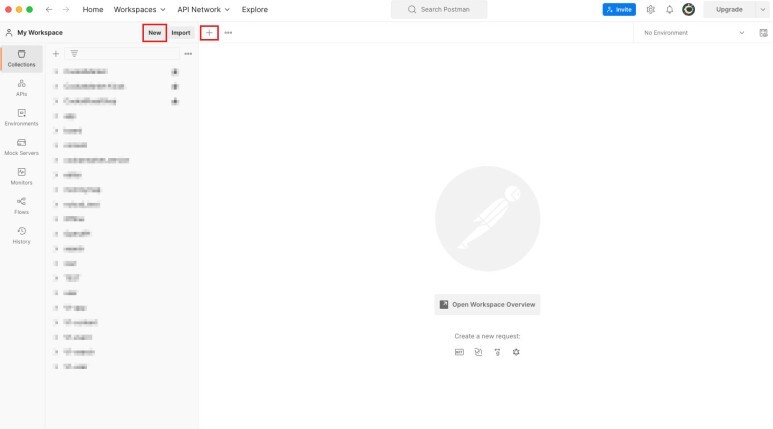This screenshot has width=773, height=429.
Task: Click the Import button
Action: point(181,33)
